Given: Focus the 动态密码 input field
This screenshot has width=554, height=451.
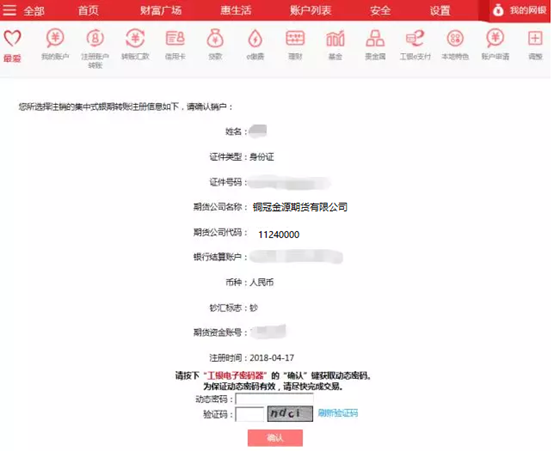Looking at the screenshot, I should pos(275,399).
